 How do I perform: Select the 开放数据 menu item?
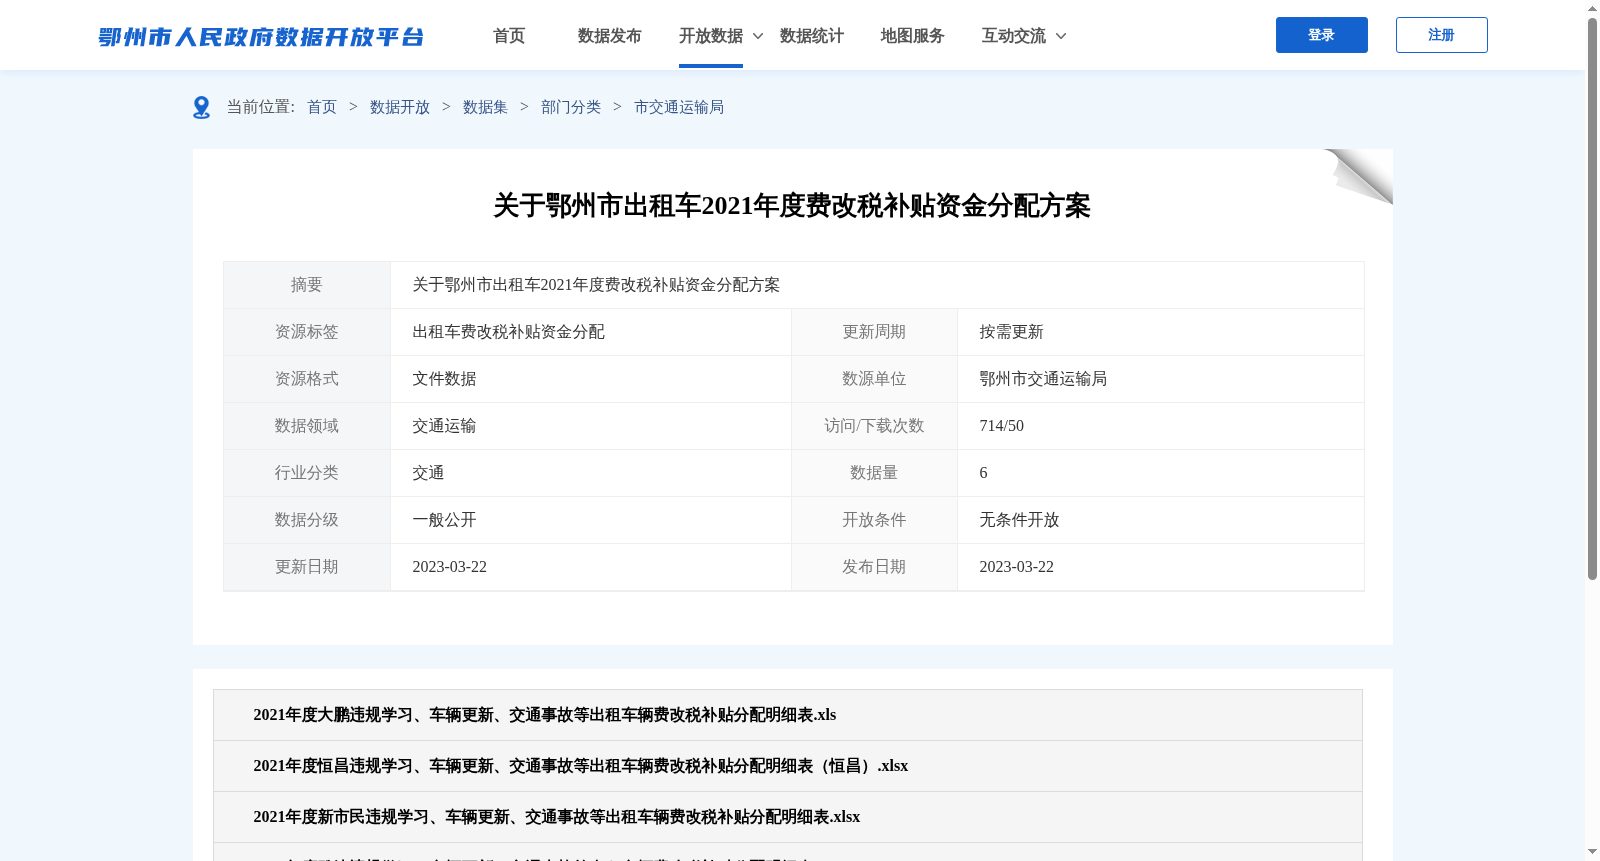(710, 36)
